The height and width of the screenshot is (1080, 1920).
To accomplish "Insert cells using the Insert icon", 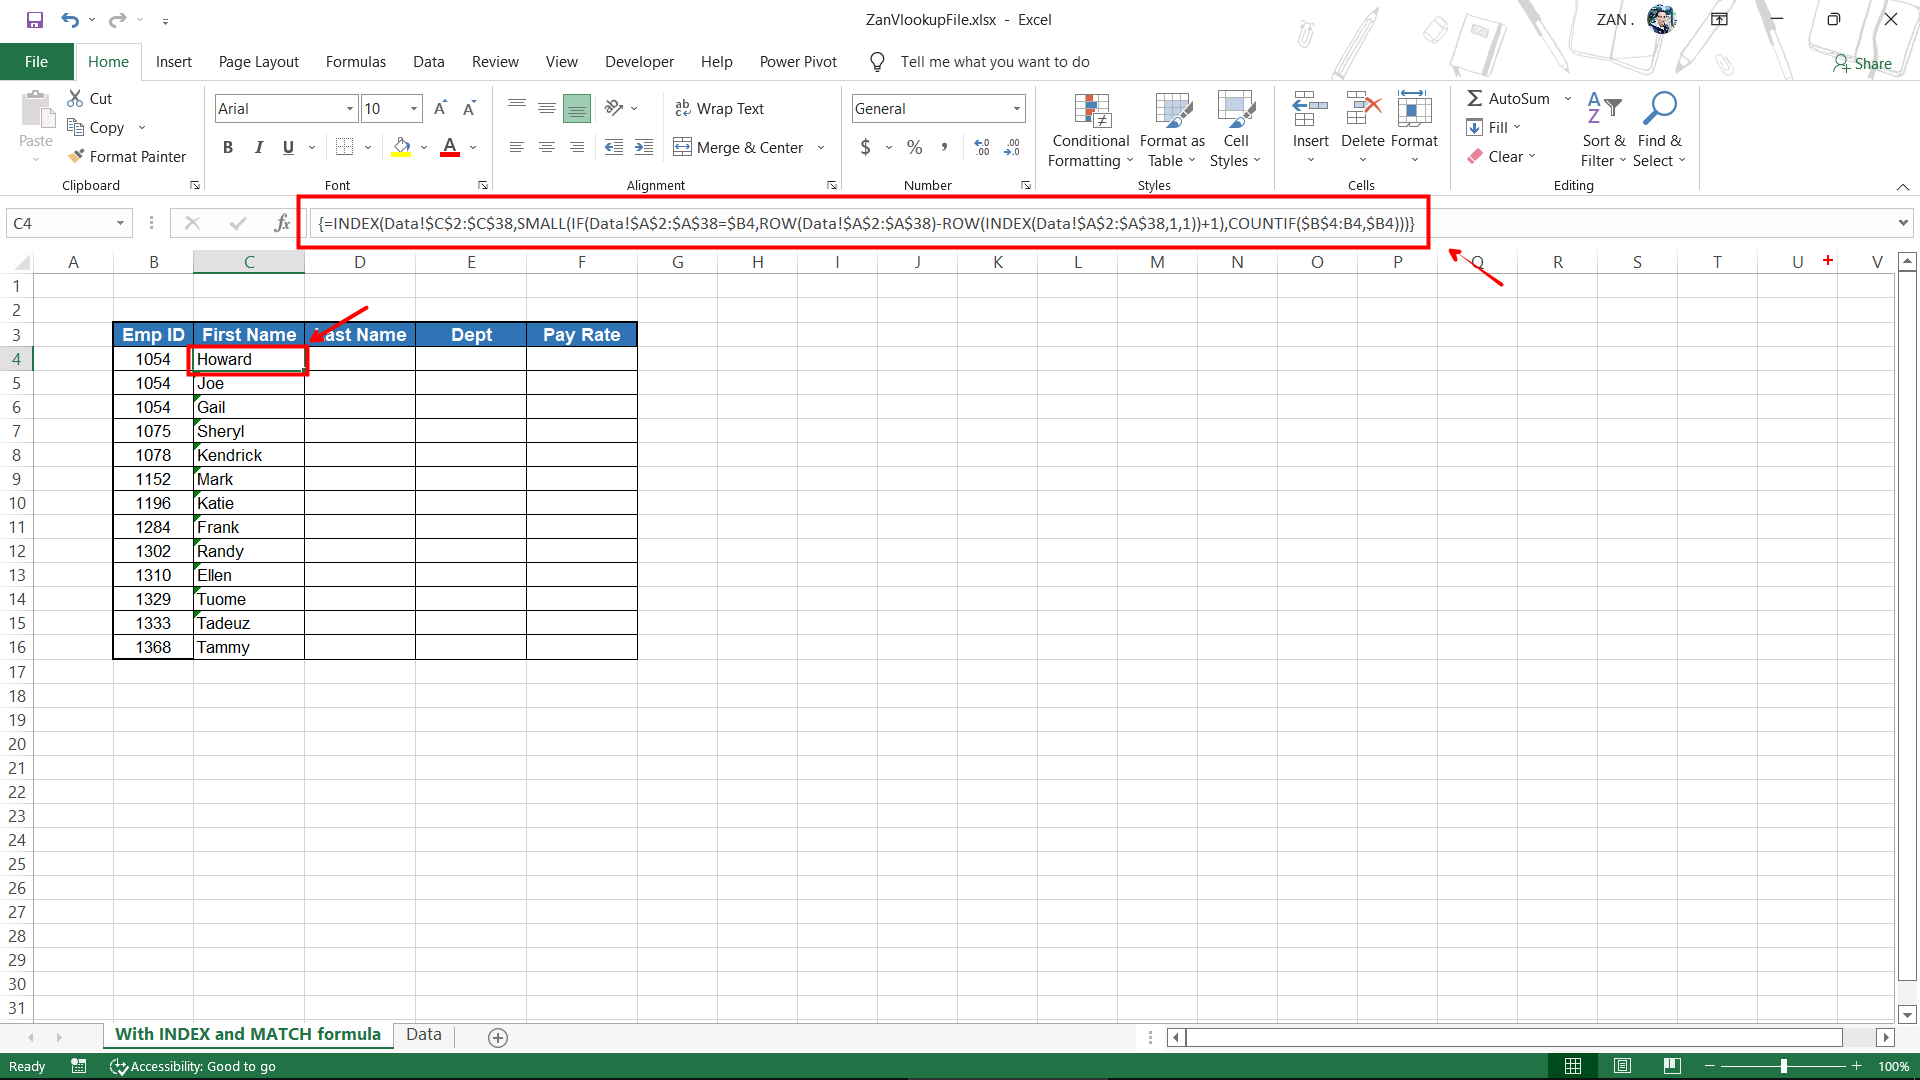I will tap(1309, 128).
